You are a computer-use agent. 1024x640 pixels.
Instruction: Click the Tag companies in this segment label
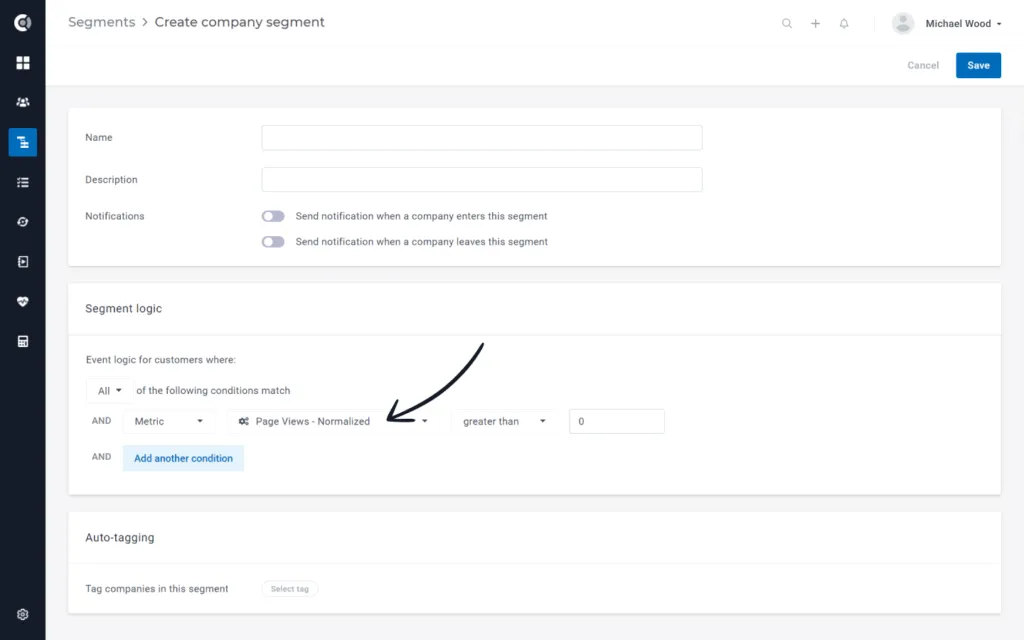157,589
